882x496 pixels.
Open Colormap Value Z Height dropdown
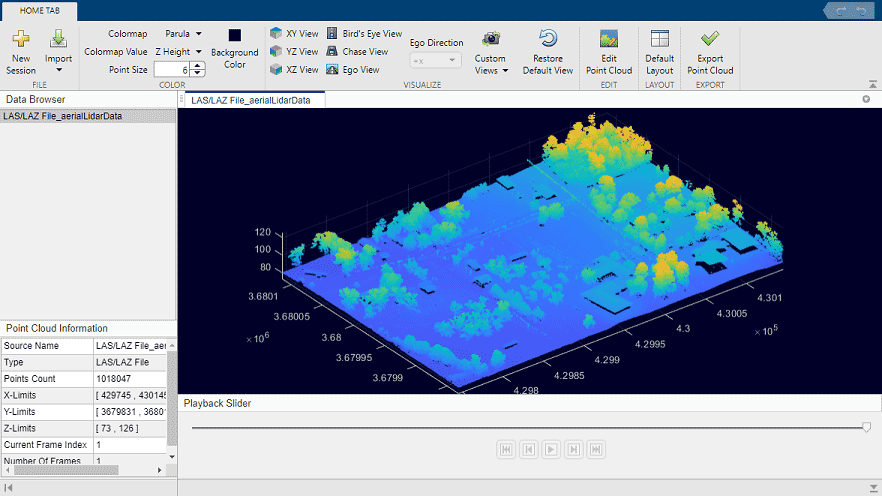(179, 51)
